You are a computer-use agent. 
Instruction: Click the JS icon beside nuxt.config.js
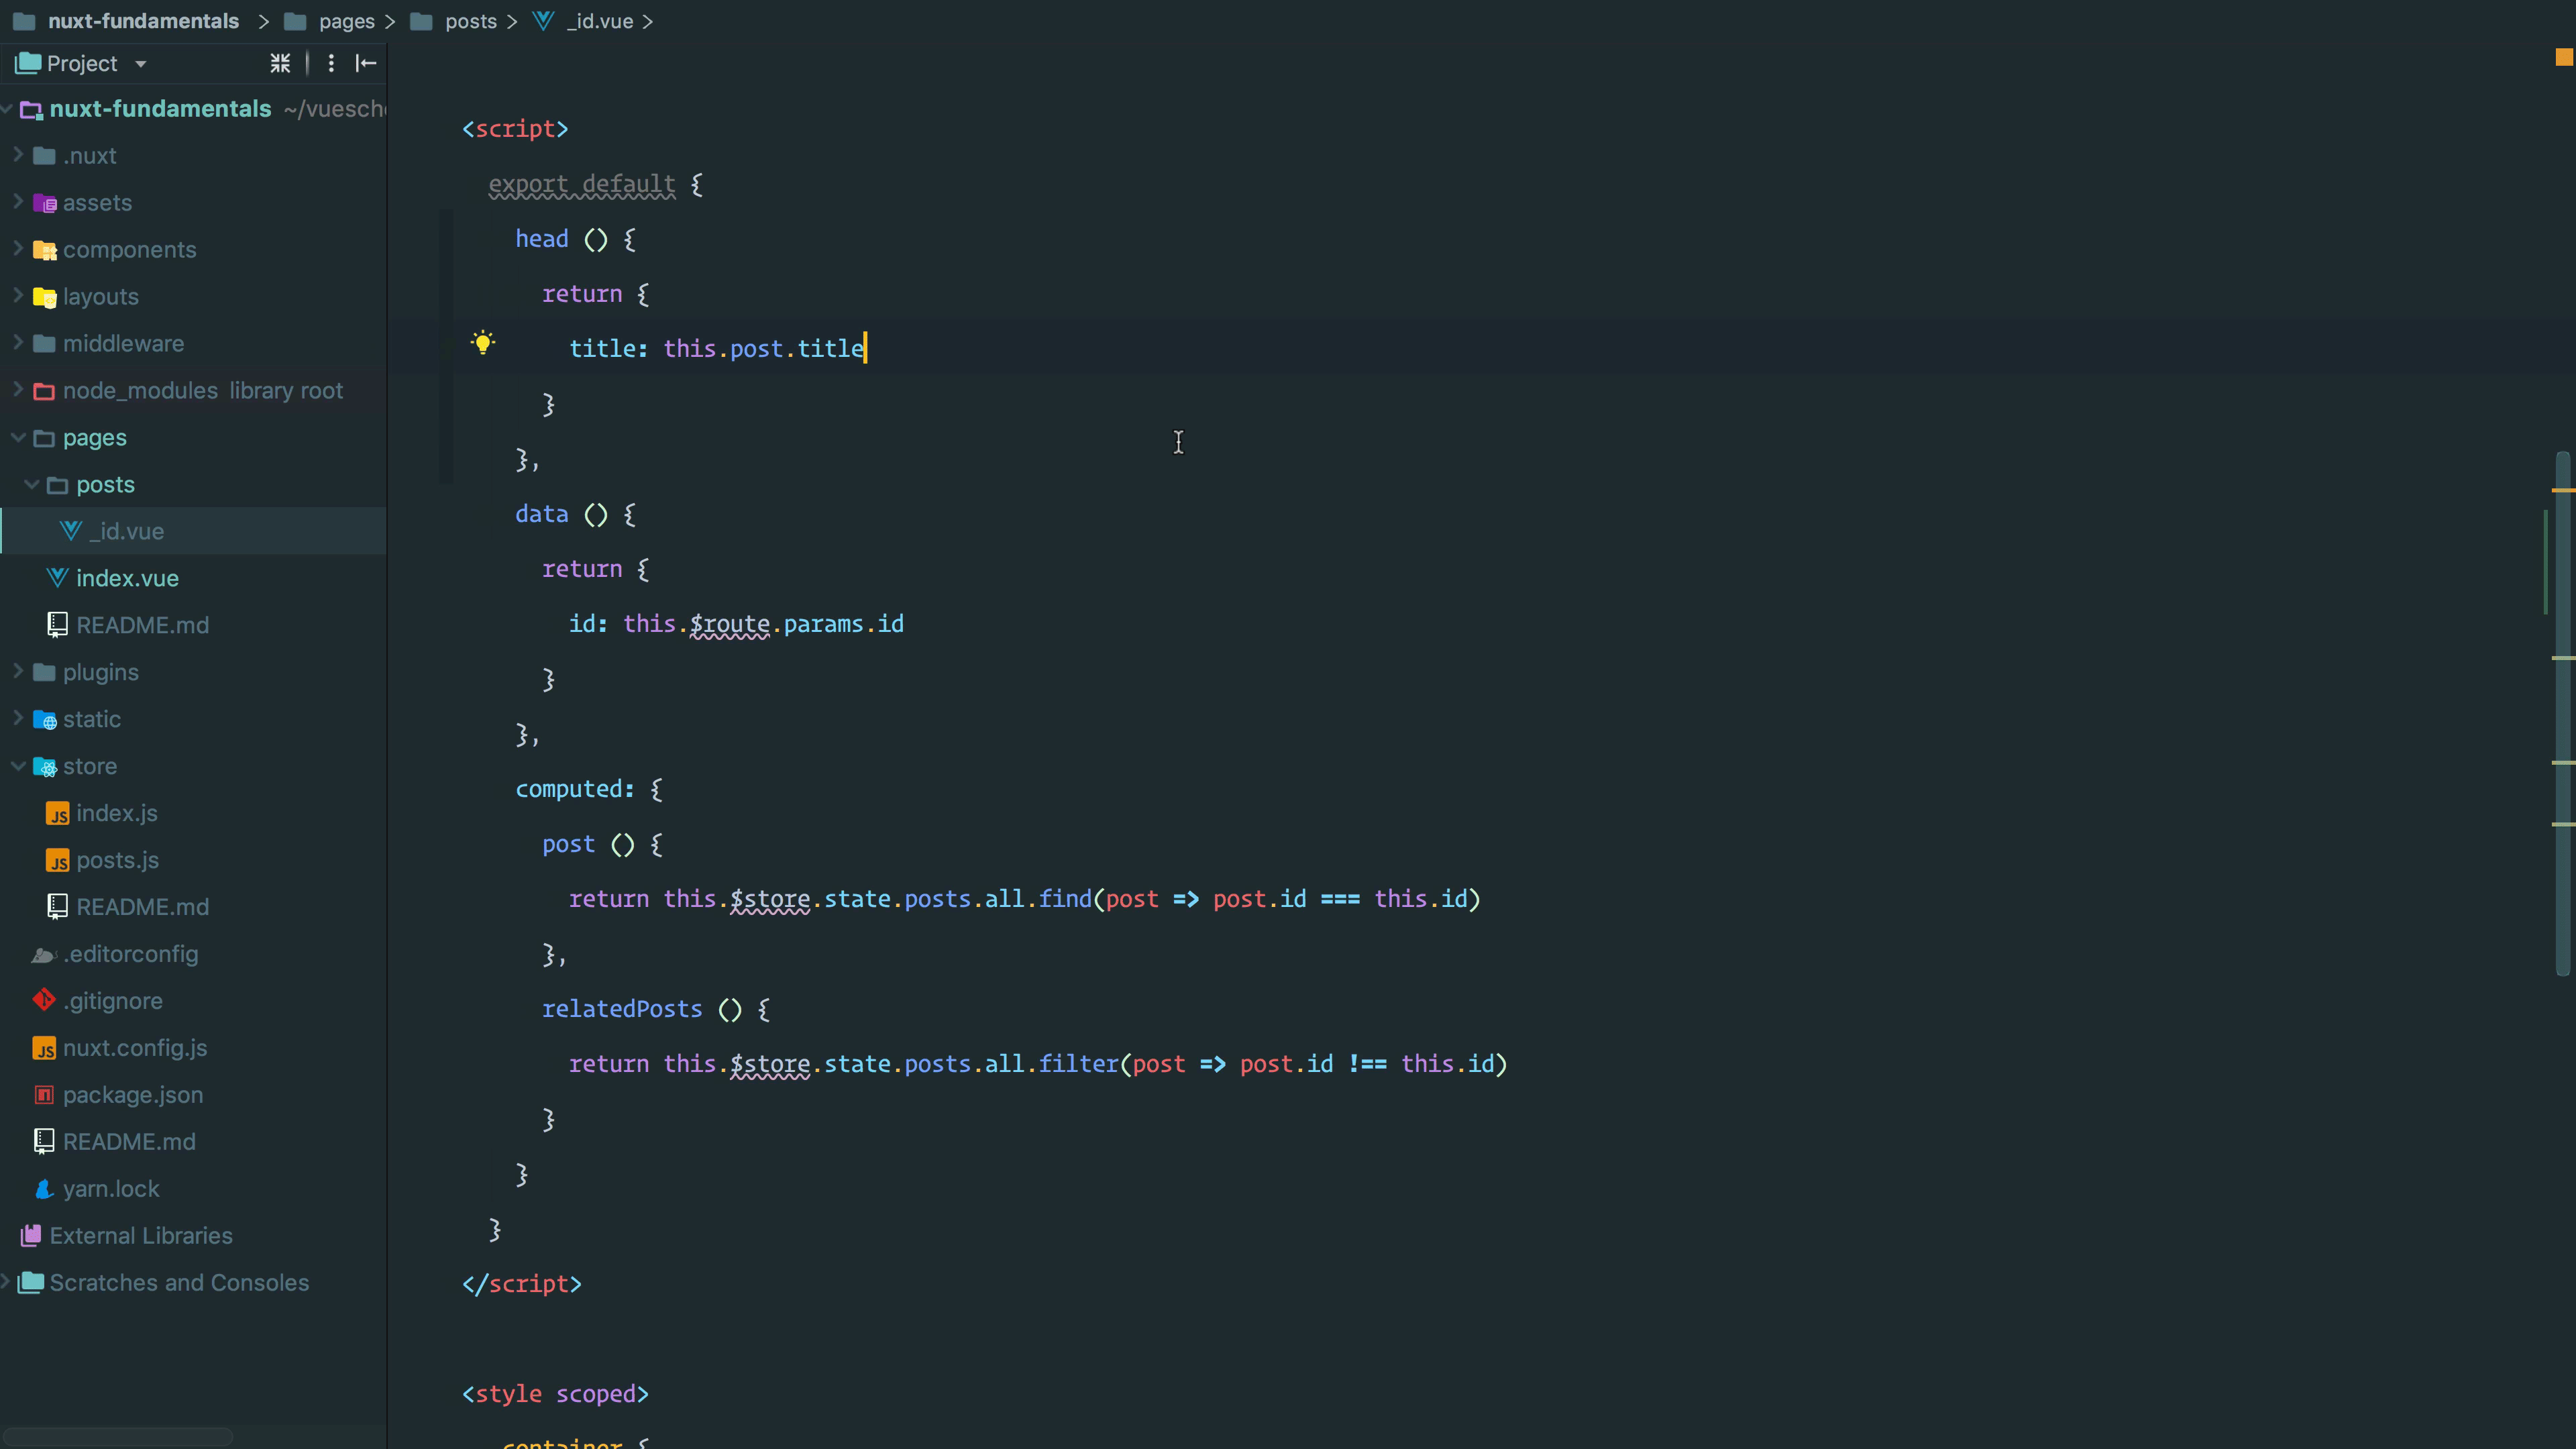(44, 1048)
